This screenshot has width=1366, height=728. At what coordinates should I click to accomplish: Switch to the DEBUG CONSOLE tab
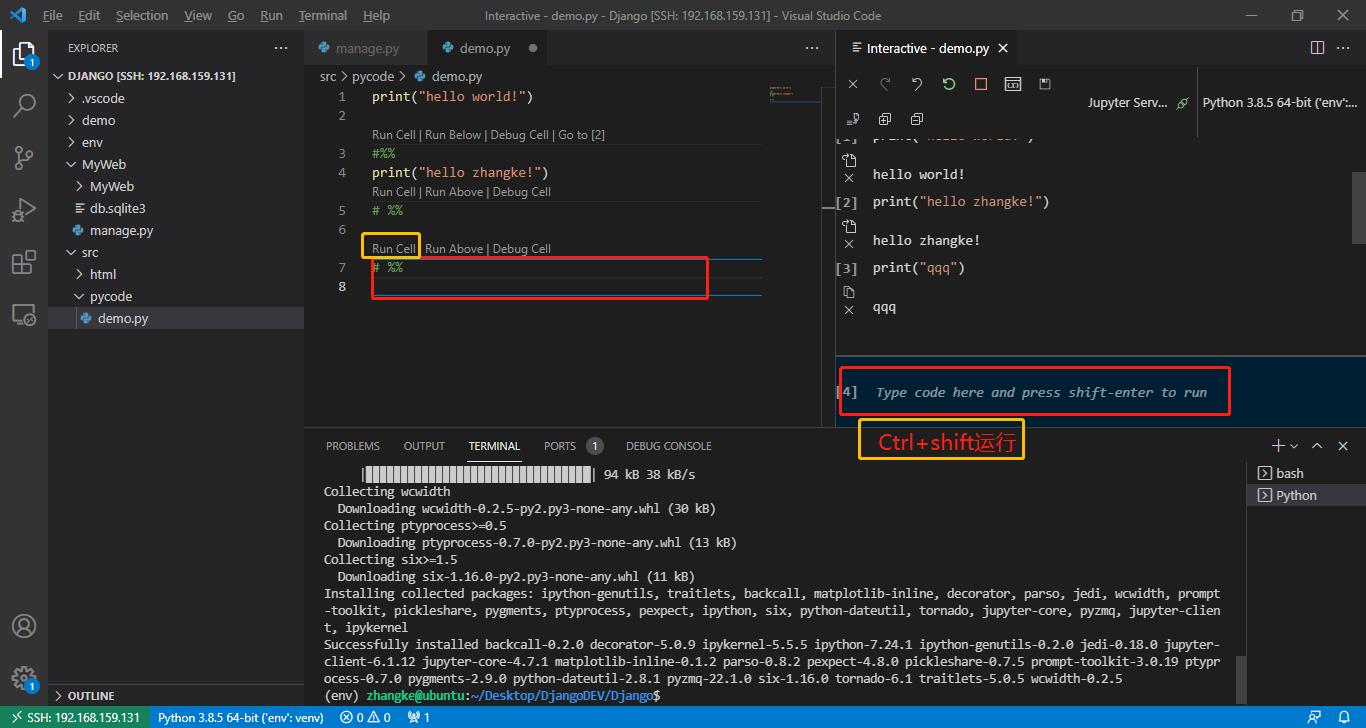tap(669, 446)
